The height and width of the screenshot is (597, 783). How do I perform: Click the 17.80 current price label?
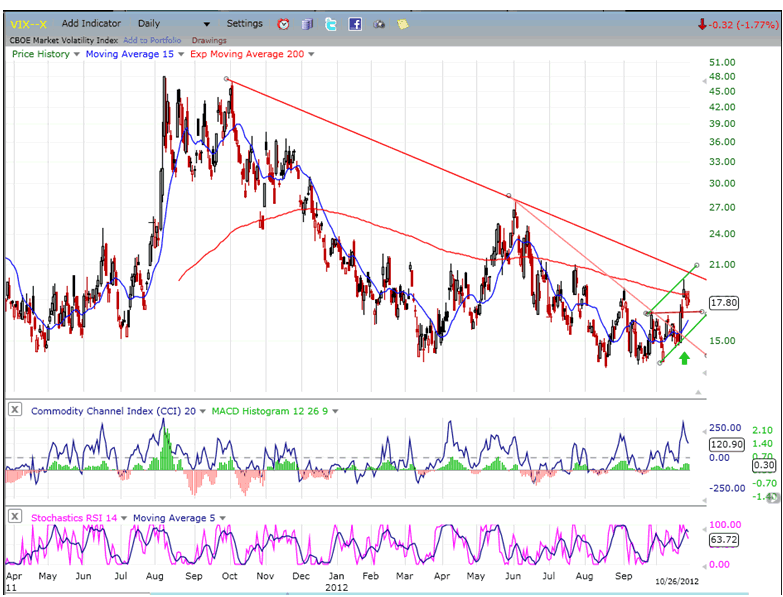[x=723, y=302]
